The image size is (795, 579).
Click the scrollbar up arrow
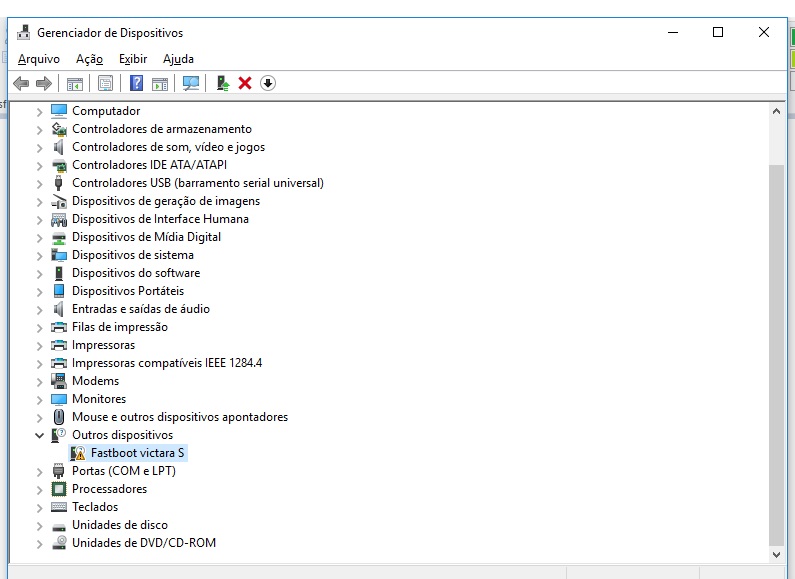coord(776,111)
